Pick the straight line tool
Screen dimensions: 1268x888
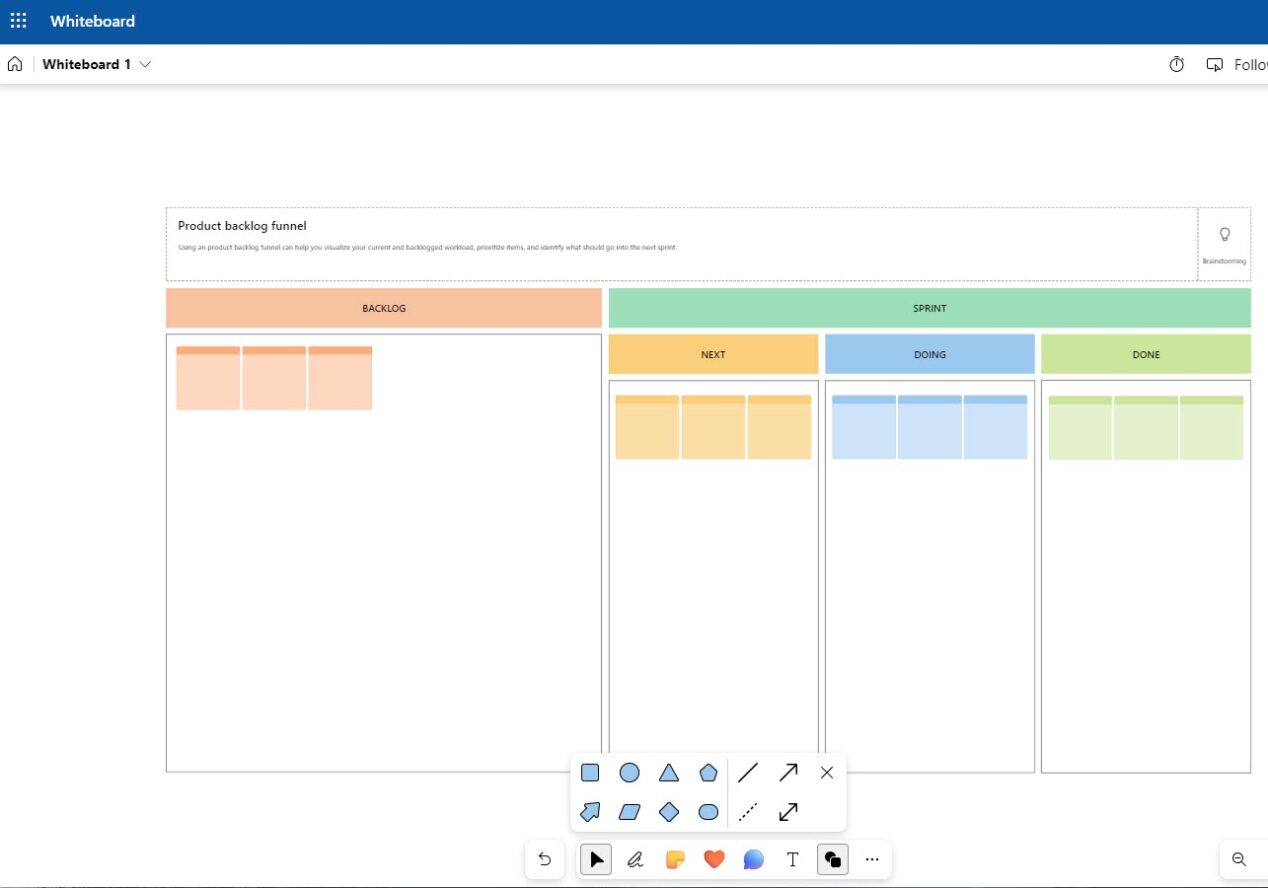click(x=748, y=772)
